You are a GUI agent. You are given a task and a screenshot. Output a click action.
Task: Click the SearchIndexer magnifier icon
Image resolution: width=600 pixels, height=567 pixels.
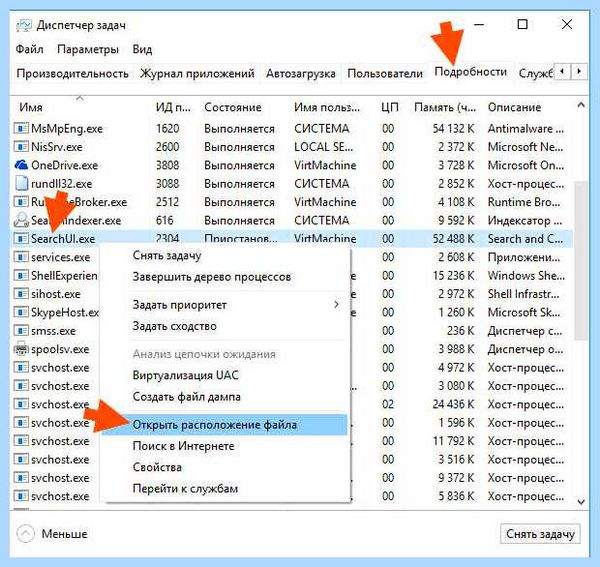[21, 220]
